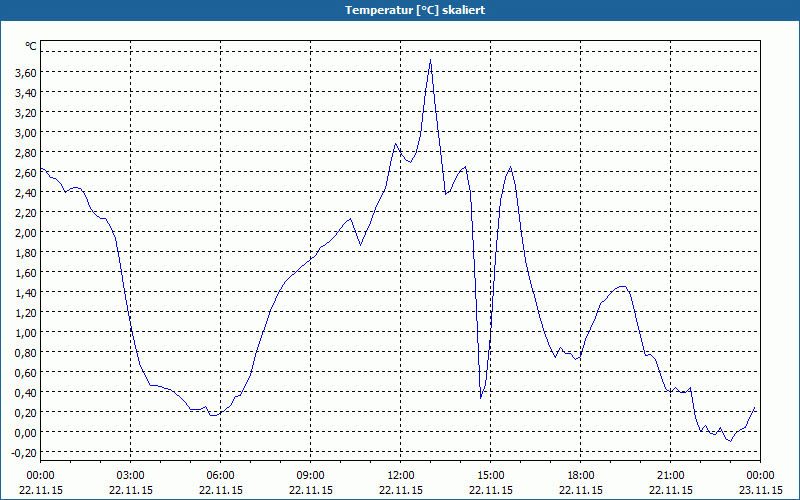Select the 1,40 y-axis value label
The height and width of the screenshot is (500, 800).
26,292
